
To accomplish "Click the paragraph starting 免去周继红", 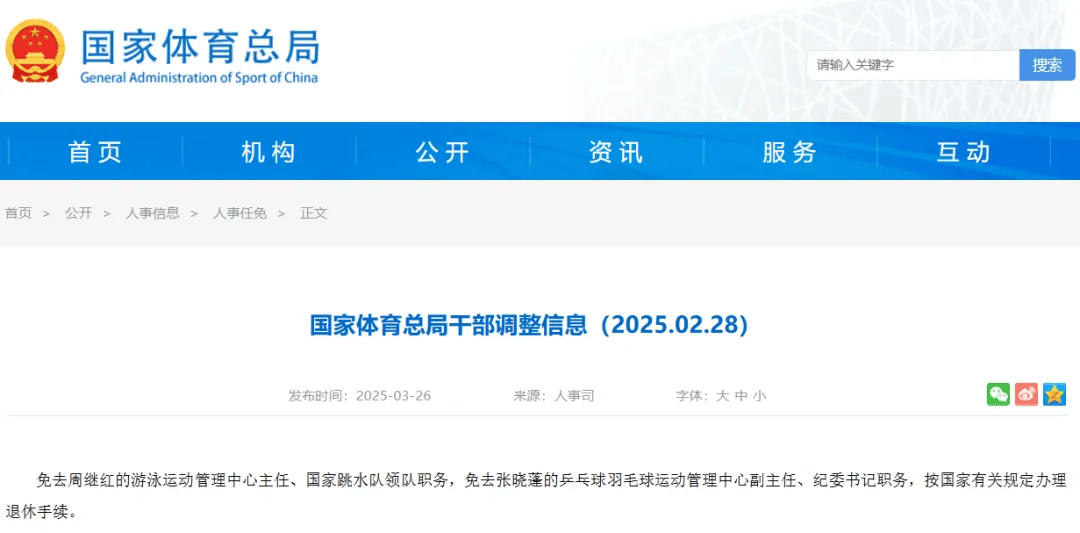I will [x=536, y=496].
